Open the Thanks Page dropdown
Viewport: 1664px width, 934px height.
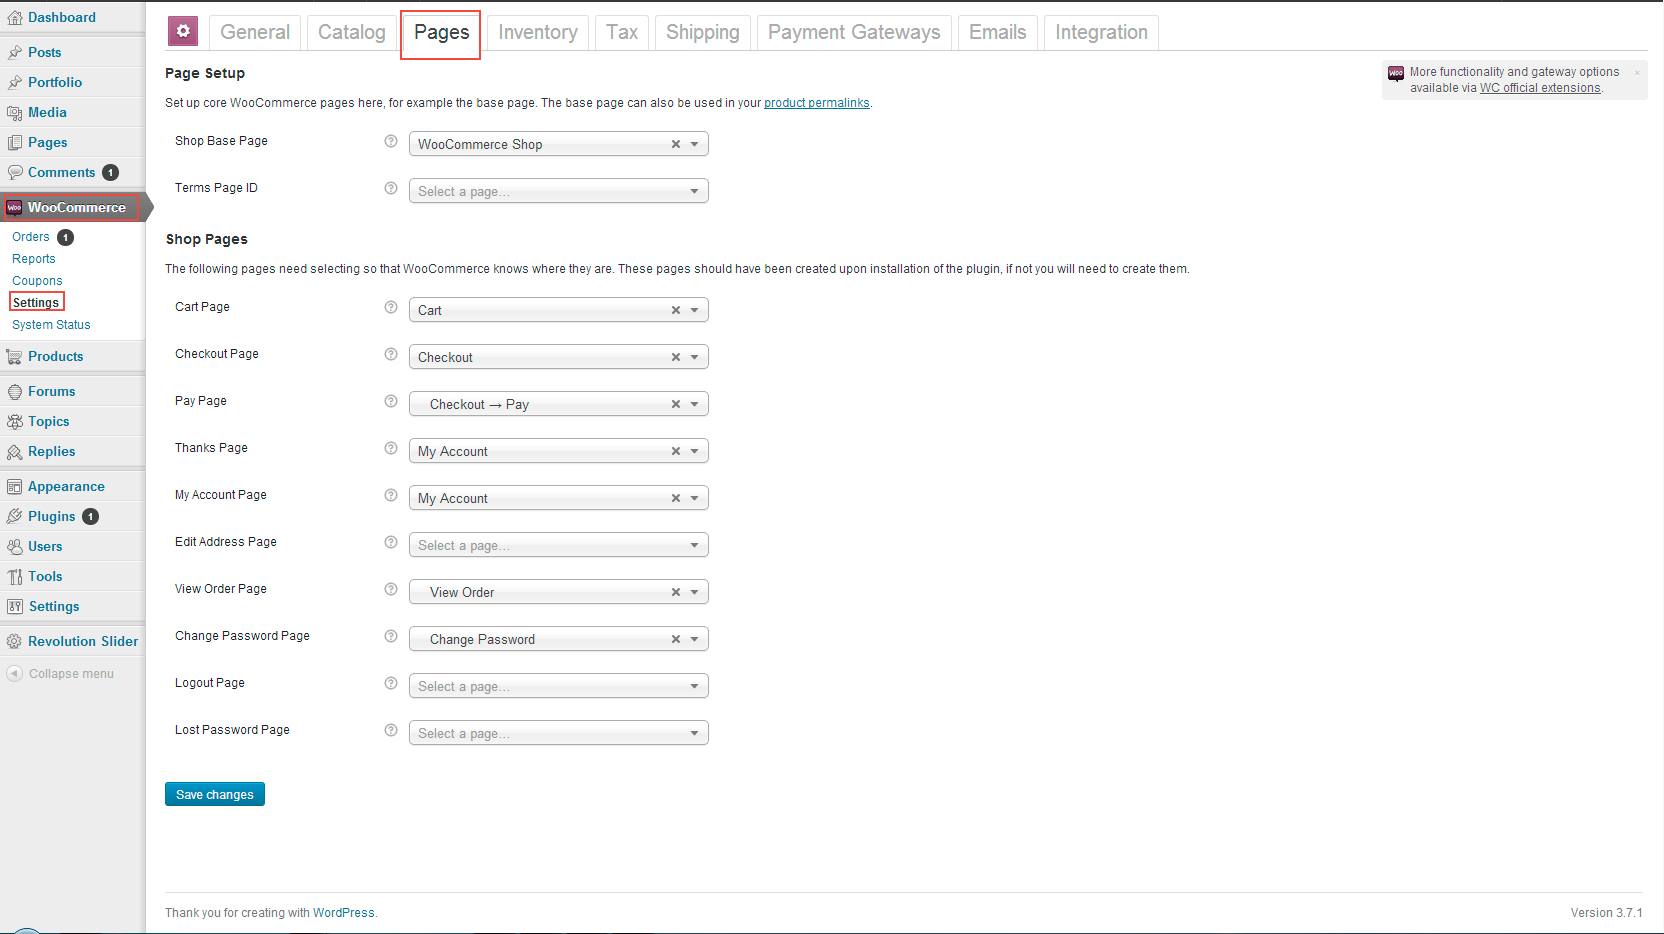click(x=559, y=451)
